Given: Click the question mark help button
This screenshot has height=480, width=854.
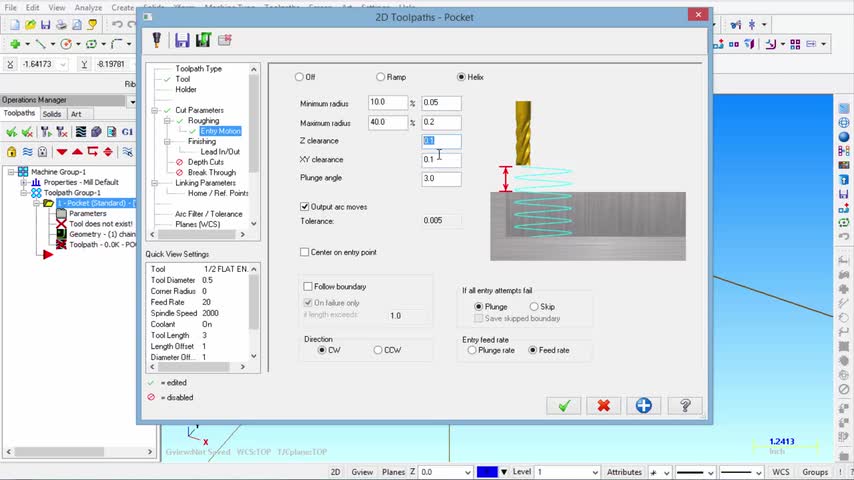Looking at the screenshot, I should (685, 405).
